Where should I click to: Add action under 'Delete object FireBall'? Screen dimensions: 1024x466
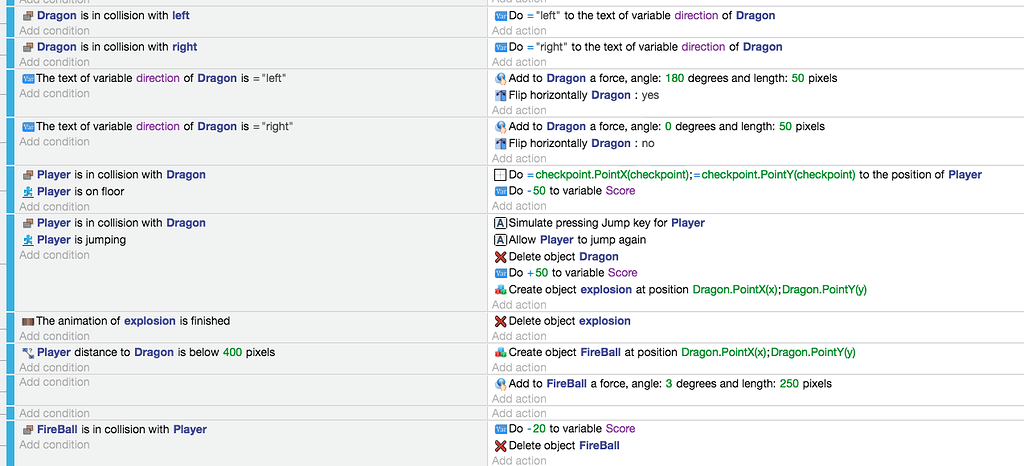click(519, 461)
